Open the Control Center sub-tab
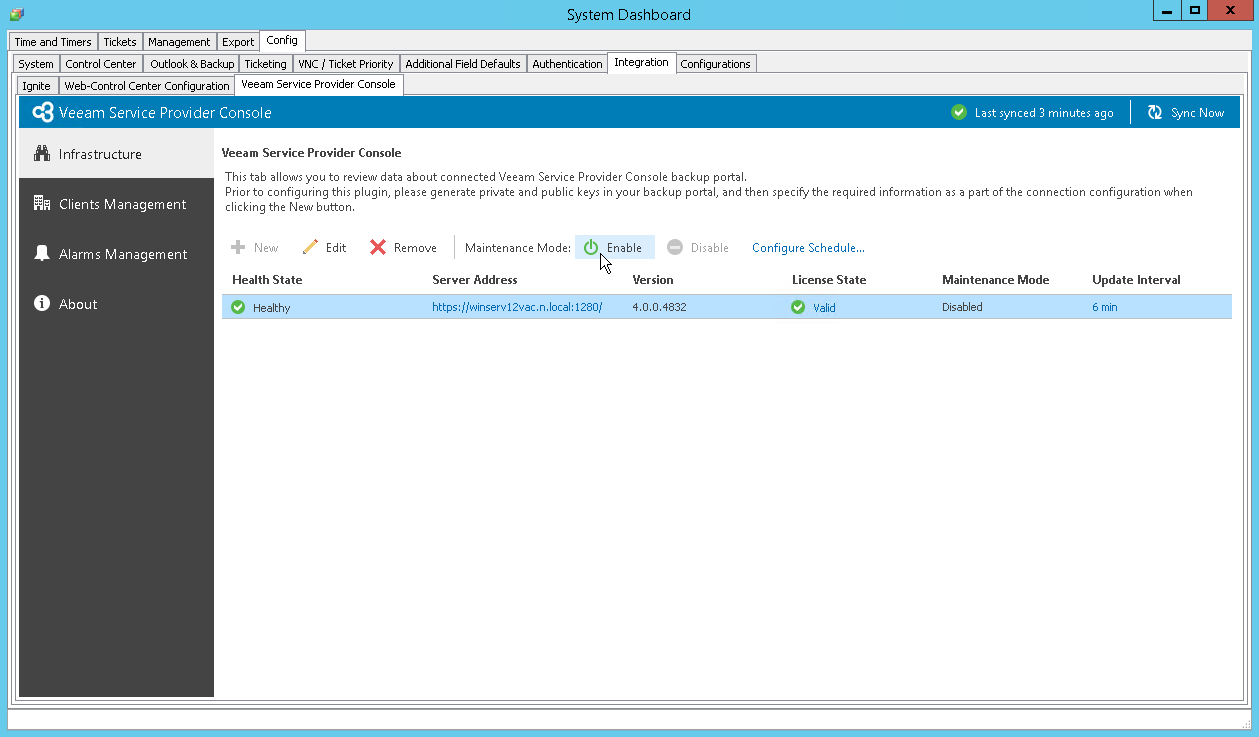The image size is (1259, 737). tap(101, 64)
